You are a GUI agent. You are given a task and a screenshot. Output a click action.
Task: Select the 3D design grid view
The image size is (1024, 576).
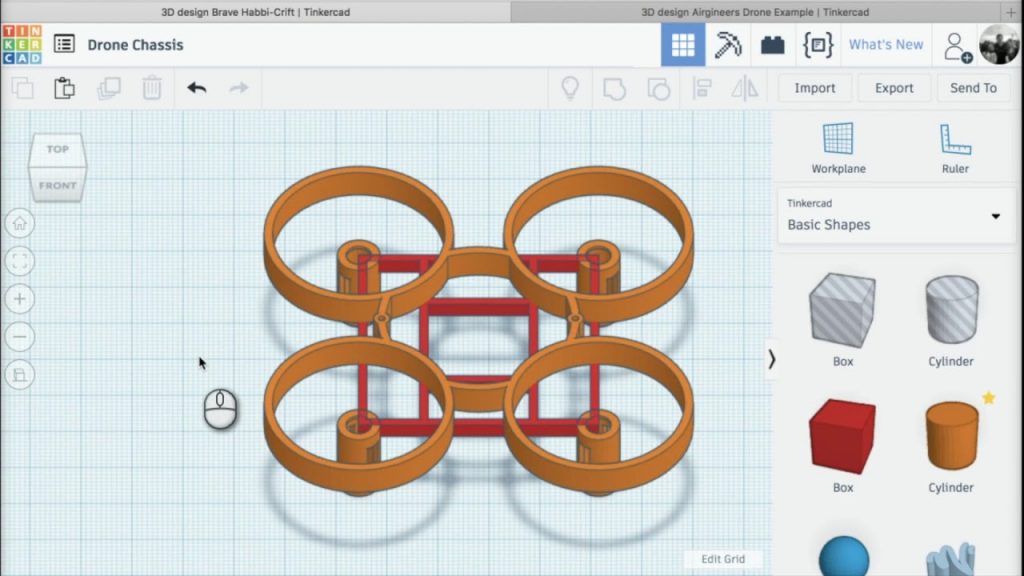point(683,45)
